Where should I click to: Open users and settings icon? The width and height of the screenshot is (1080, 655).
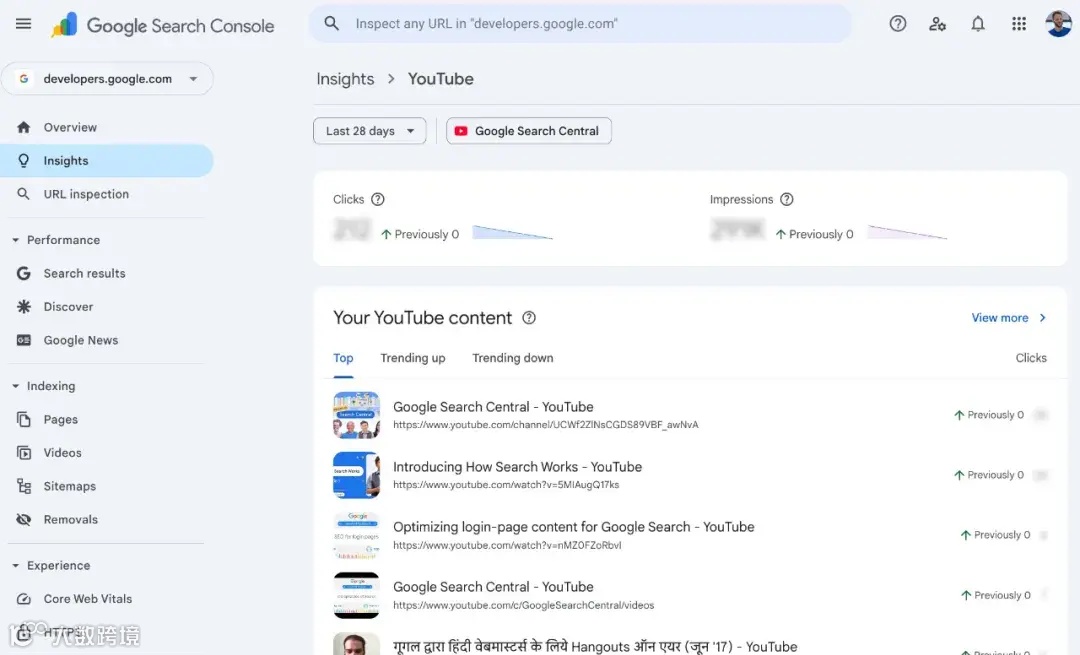[x=937, y=23]
